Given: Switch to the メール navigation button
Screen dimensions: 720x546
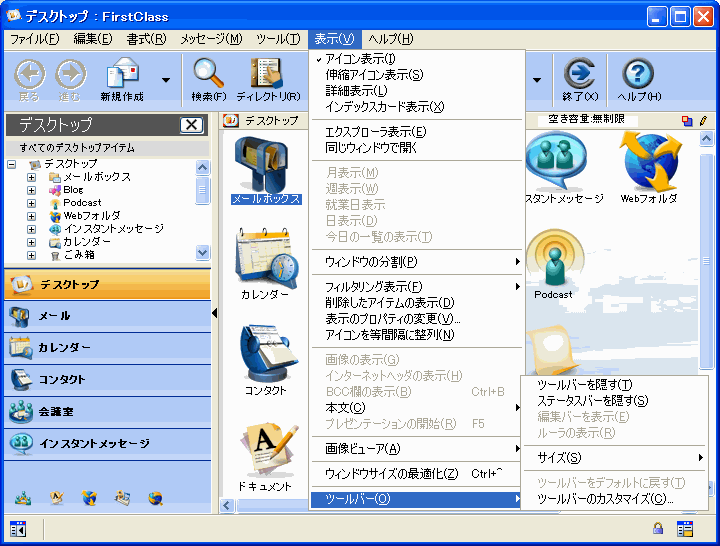Looking at the screenshot, I should tap(105, 316).
